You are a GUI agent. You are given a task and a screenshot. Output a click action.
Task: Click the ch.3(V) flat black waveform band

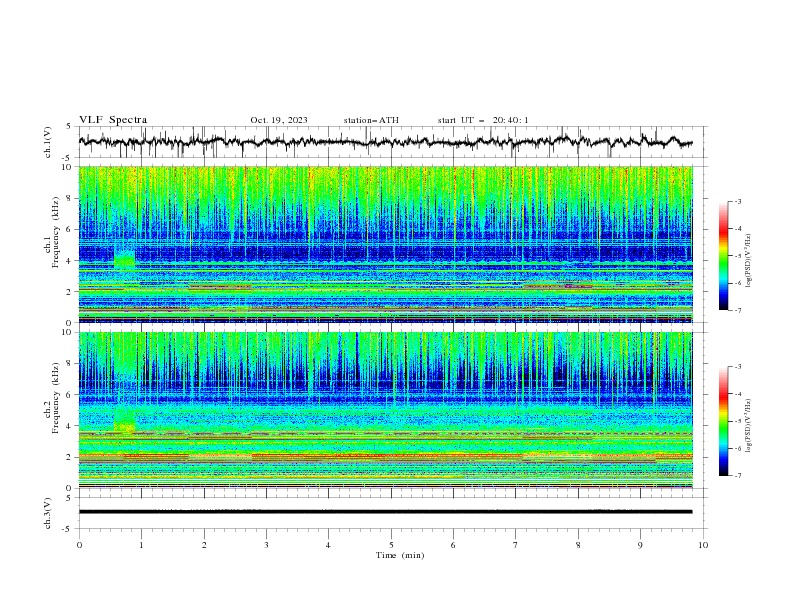[x=385, y=512]
